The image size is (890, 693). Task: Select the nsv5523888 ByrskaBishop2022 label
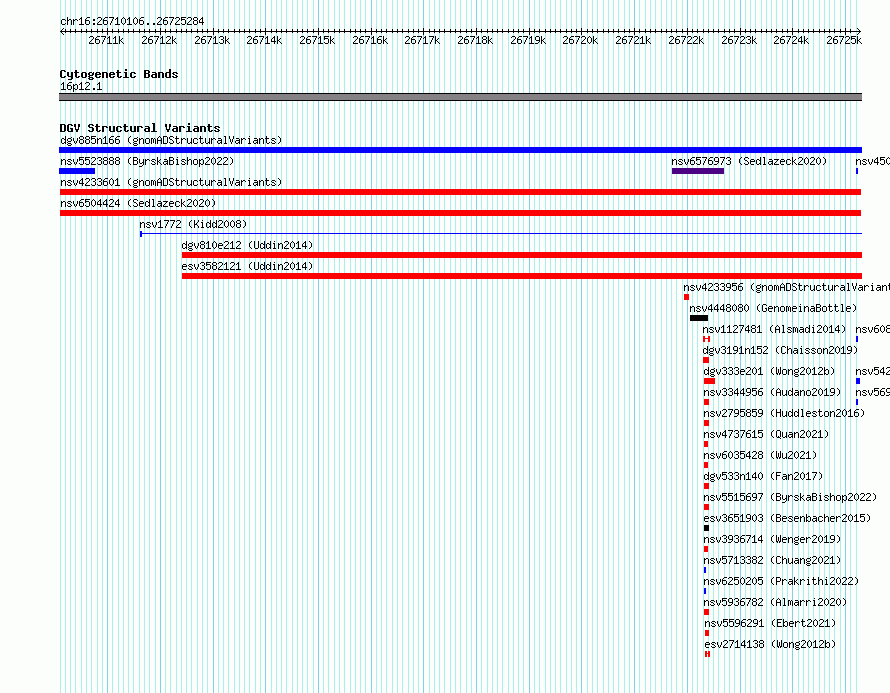(x=147, y=161)
